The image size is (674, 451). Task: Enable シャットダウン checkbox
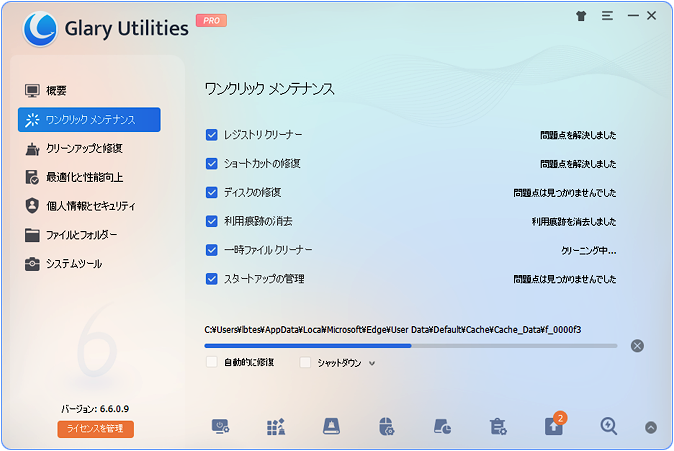(x=305, y=362)
